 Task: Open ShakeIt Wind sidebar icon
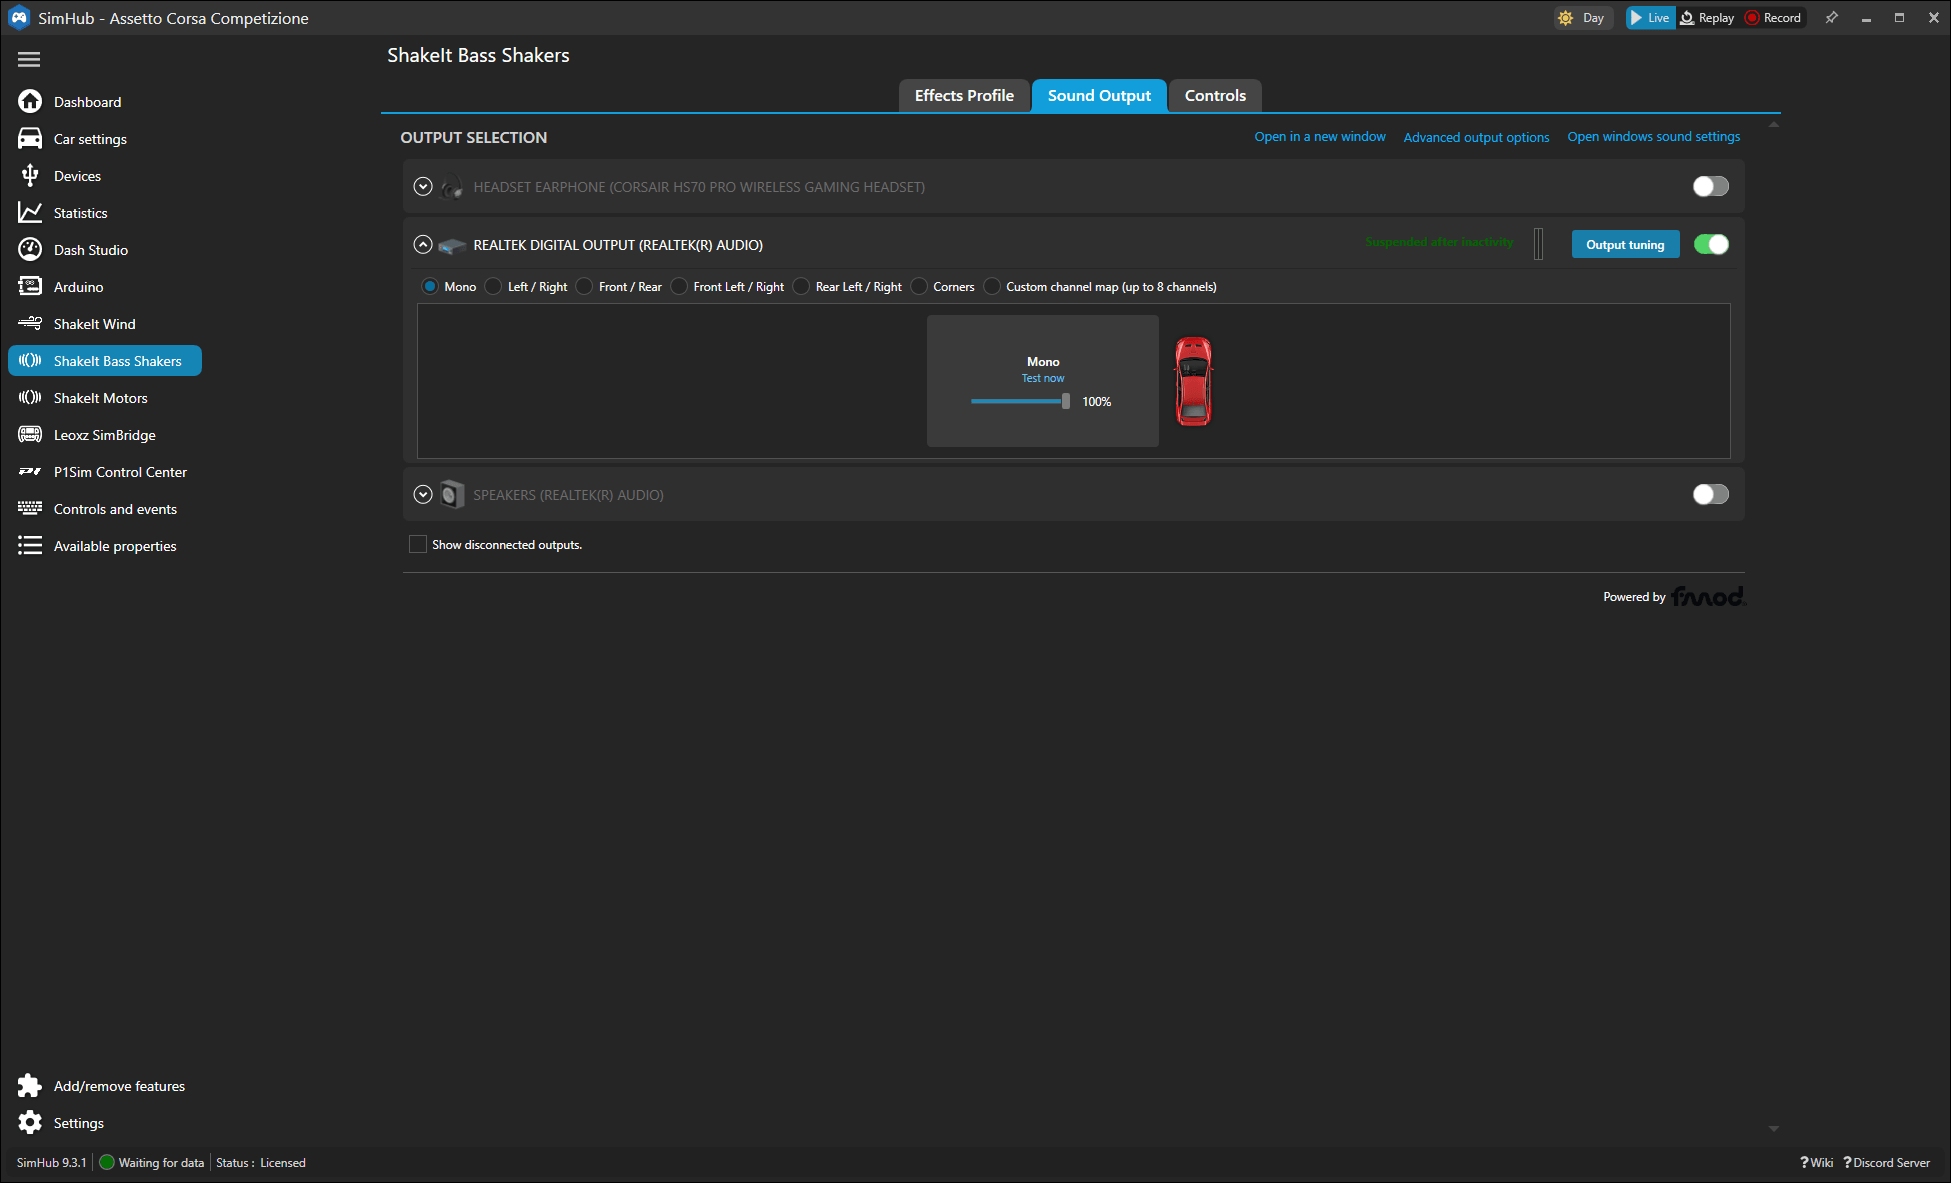tap(30, 324)
